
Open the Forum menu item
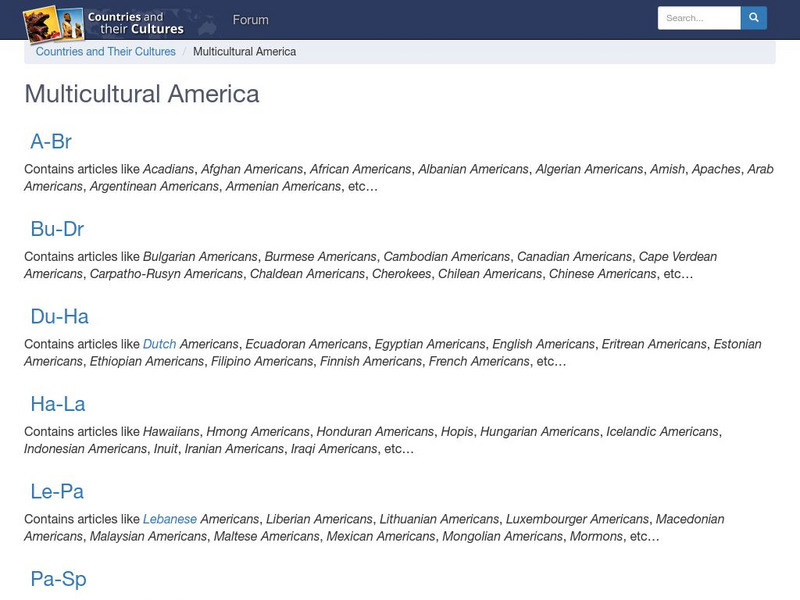click(x=250, y=20)
